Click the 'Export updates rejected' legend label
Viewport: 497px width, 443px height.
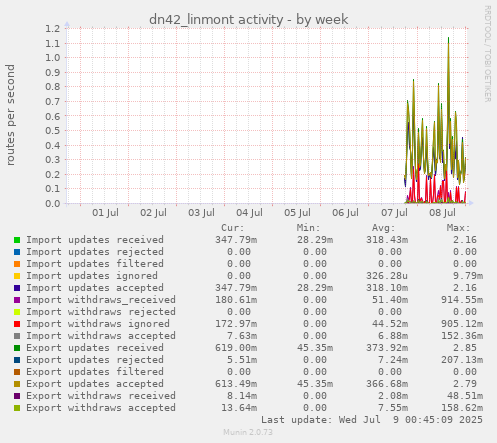[95, 360]
